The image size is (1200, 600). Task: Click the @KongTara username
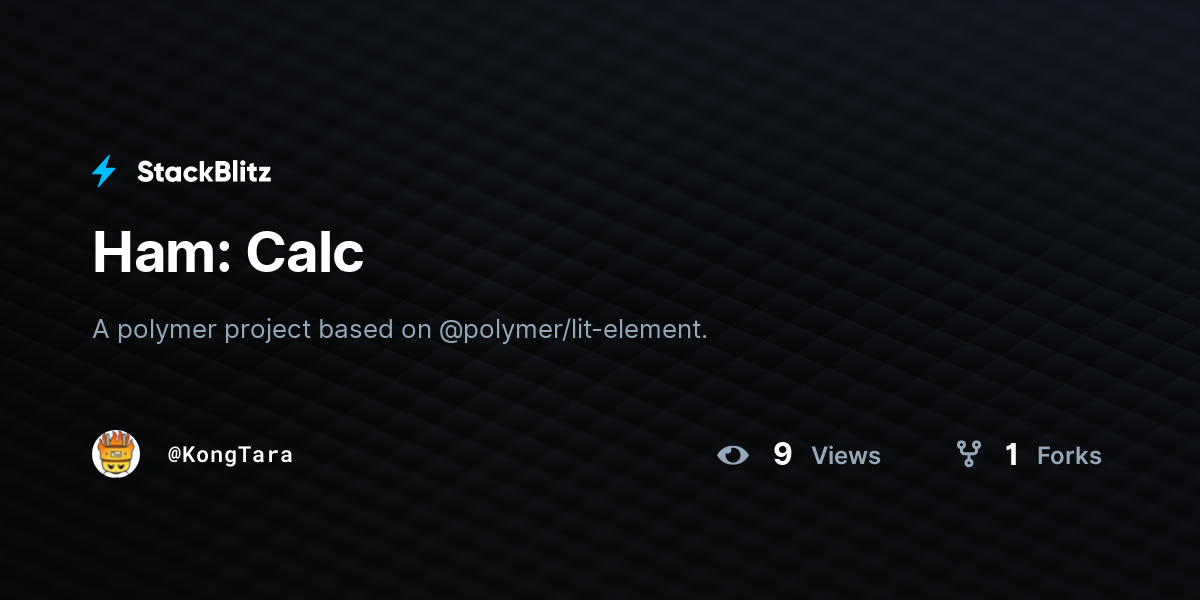click(230, 455)
